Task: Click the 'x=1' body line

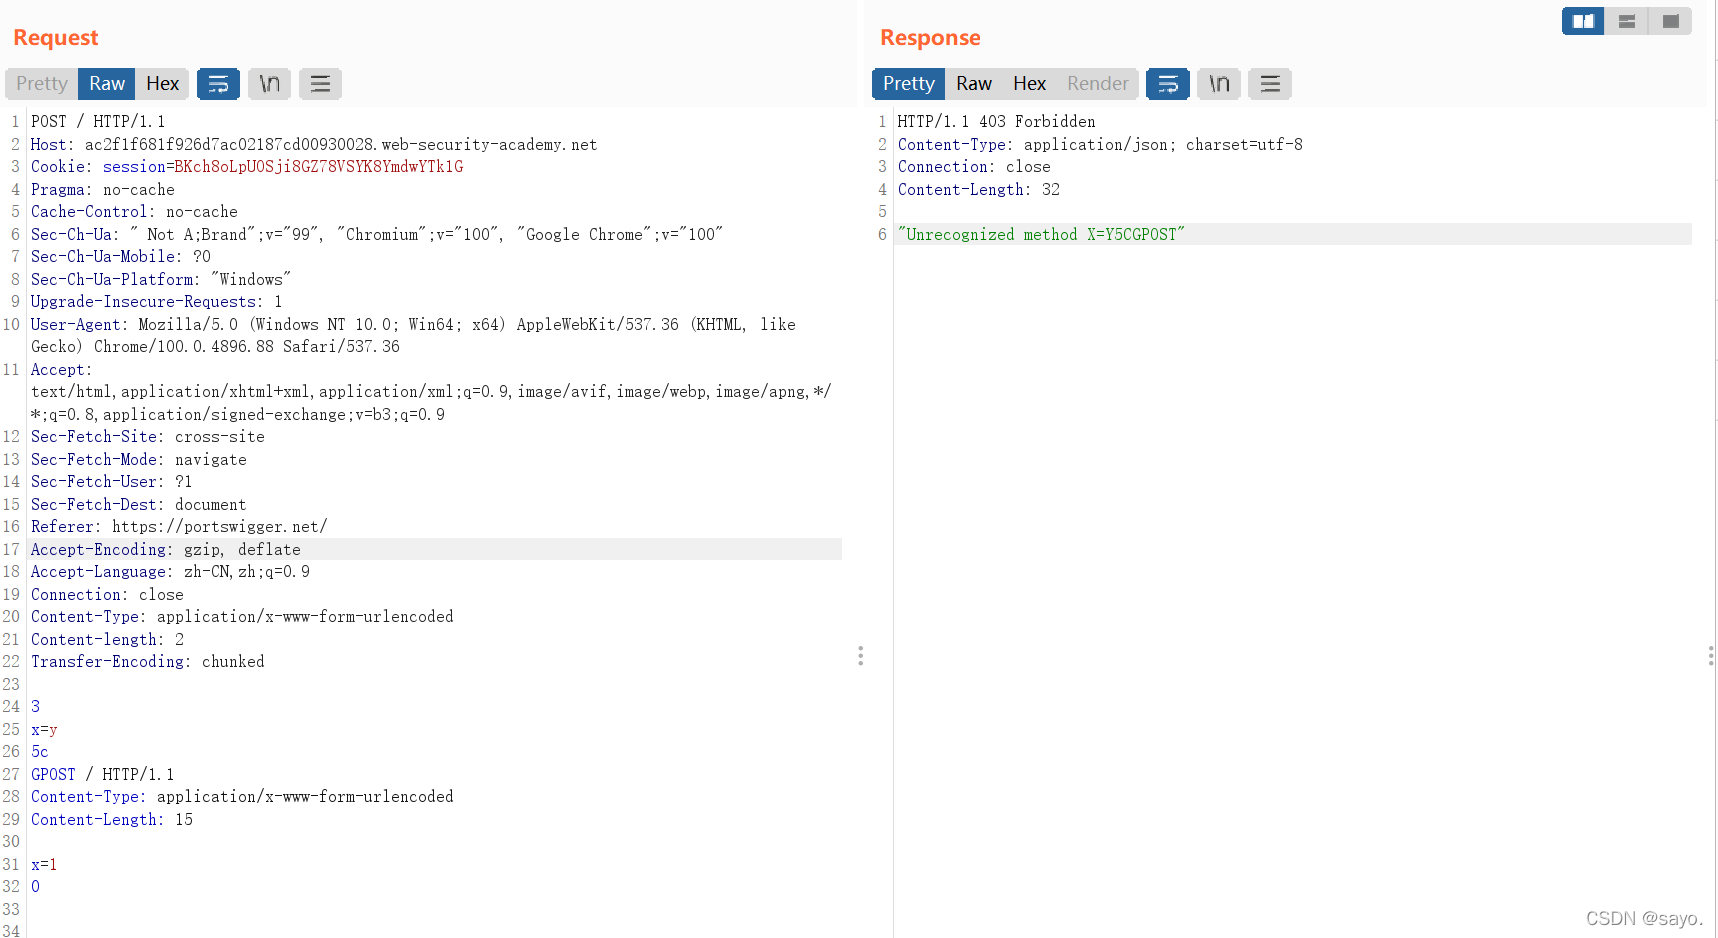Action: [44, 865]
